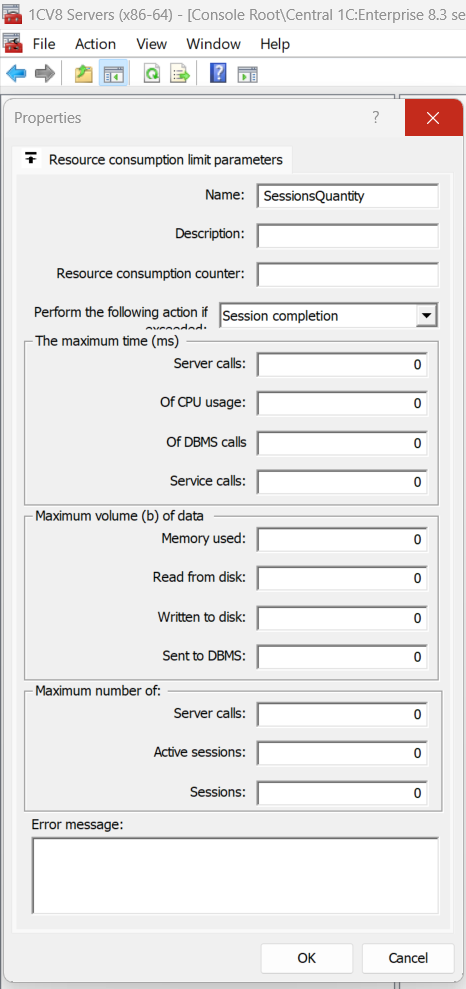466x989 pixels.
Task: Focus the Resource consumption counter field
Action: pos(347,274)
